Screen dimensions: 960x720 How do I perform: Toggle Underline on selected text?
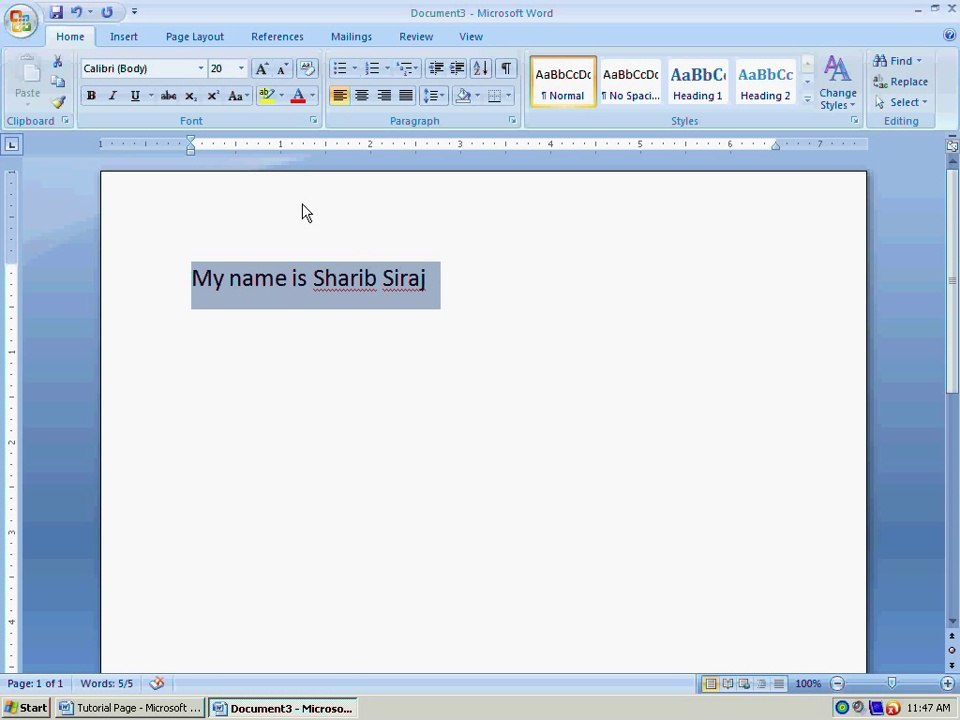(135, 96)
